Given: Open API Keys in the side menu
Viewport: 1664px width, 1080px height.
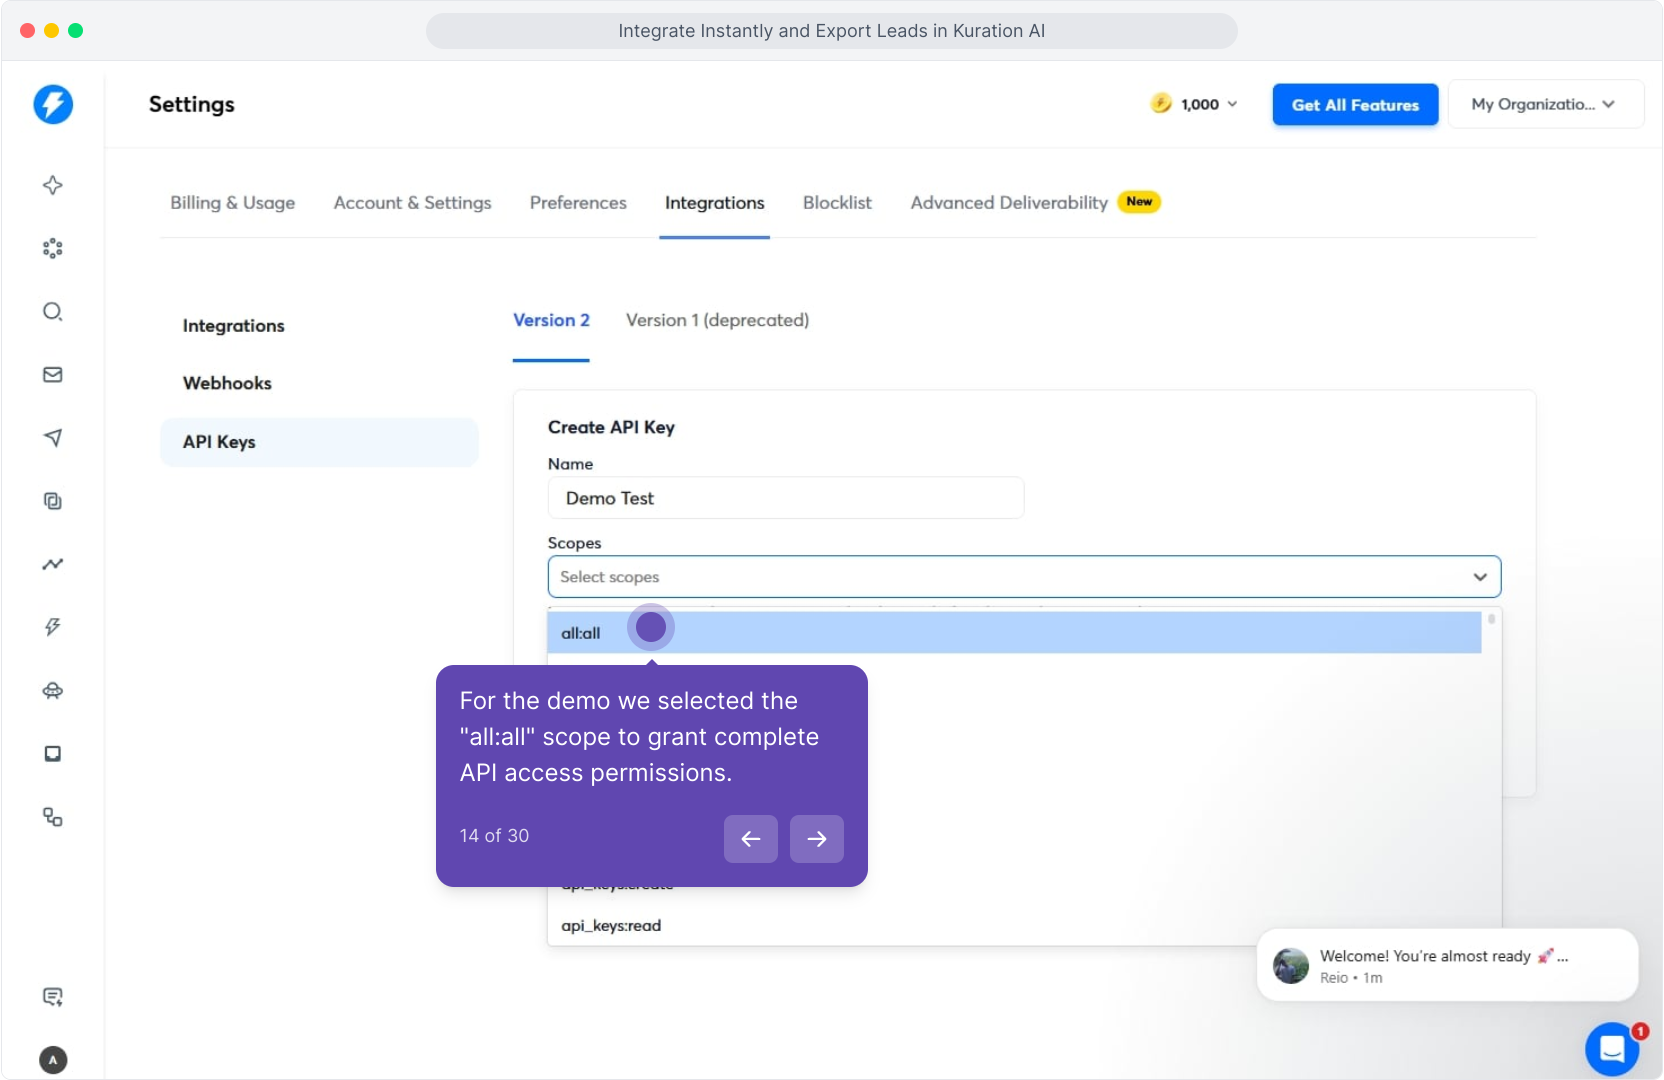Looking at the screenshot, I should 319,442.
